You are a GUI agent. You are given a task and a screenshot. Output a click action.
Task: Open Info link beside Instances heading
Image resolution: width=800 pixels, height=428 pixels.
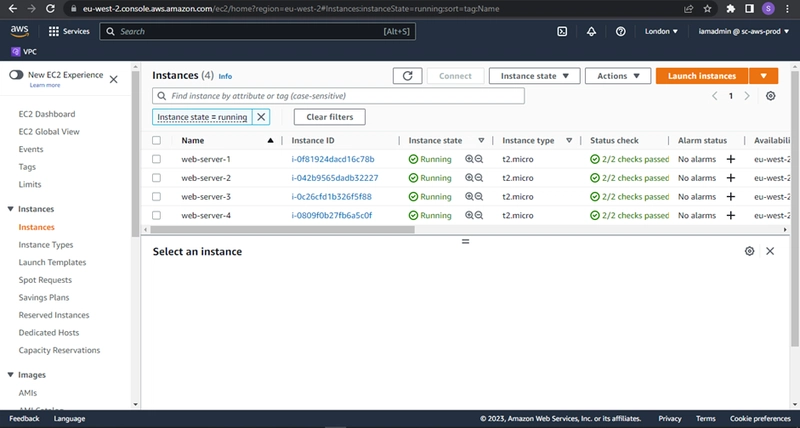(x=225, y=77)
